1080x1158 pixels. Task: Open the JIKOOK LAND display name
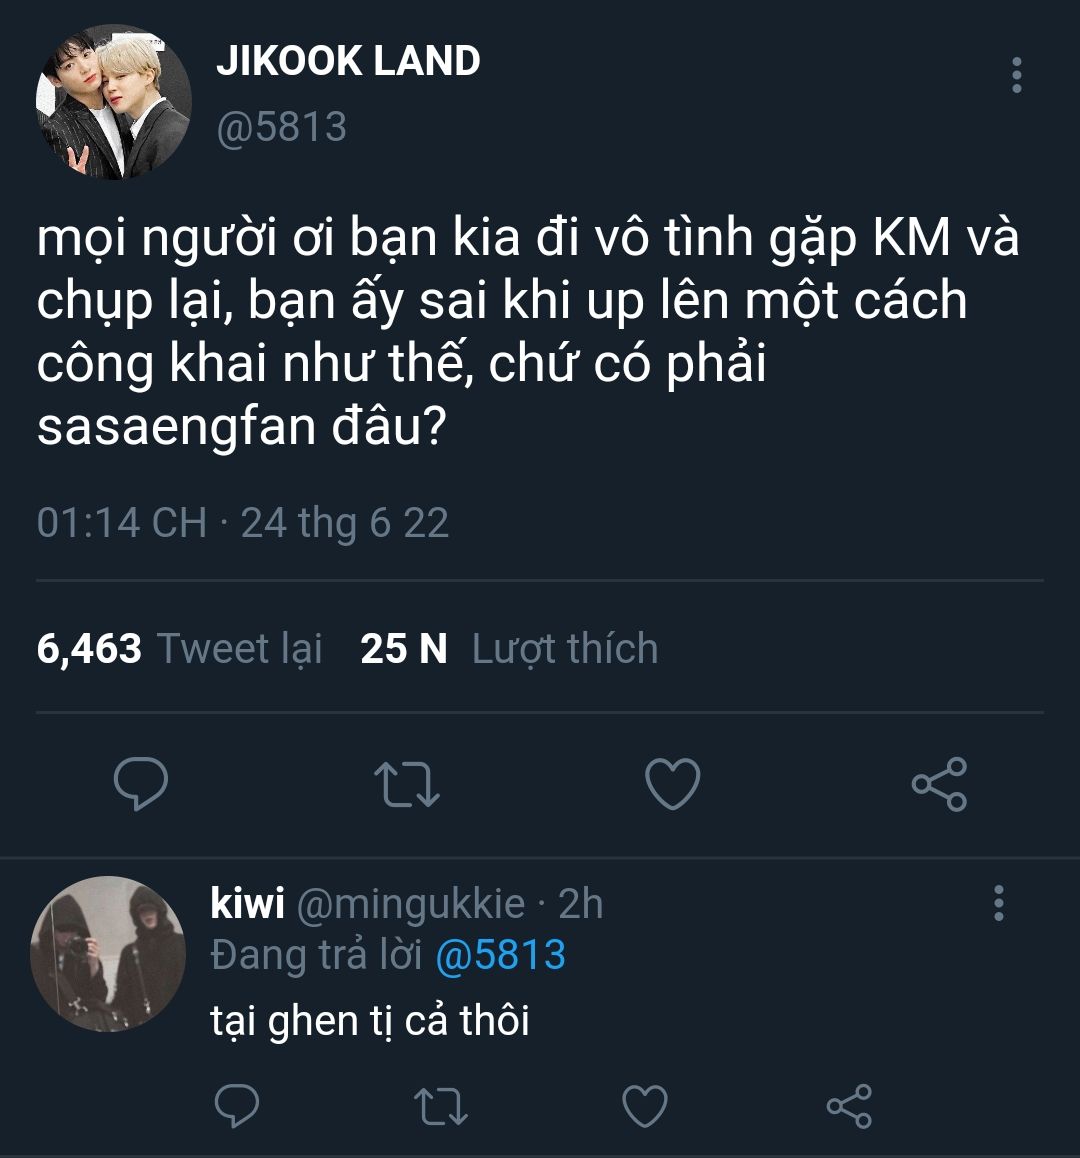pyautogui.click(x=348, y=61)
